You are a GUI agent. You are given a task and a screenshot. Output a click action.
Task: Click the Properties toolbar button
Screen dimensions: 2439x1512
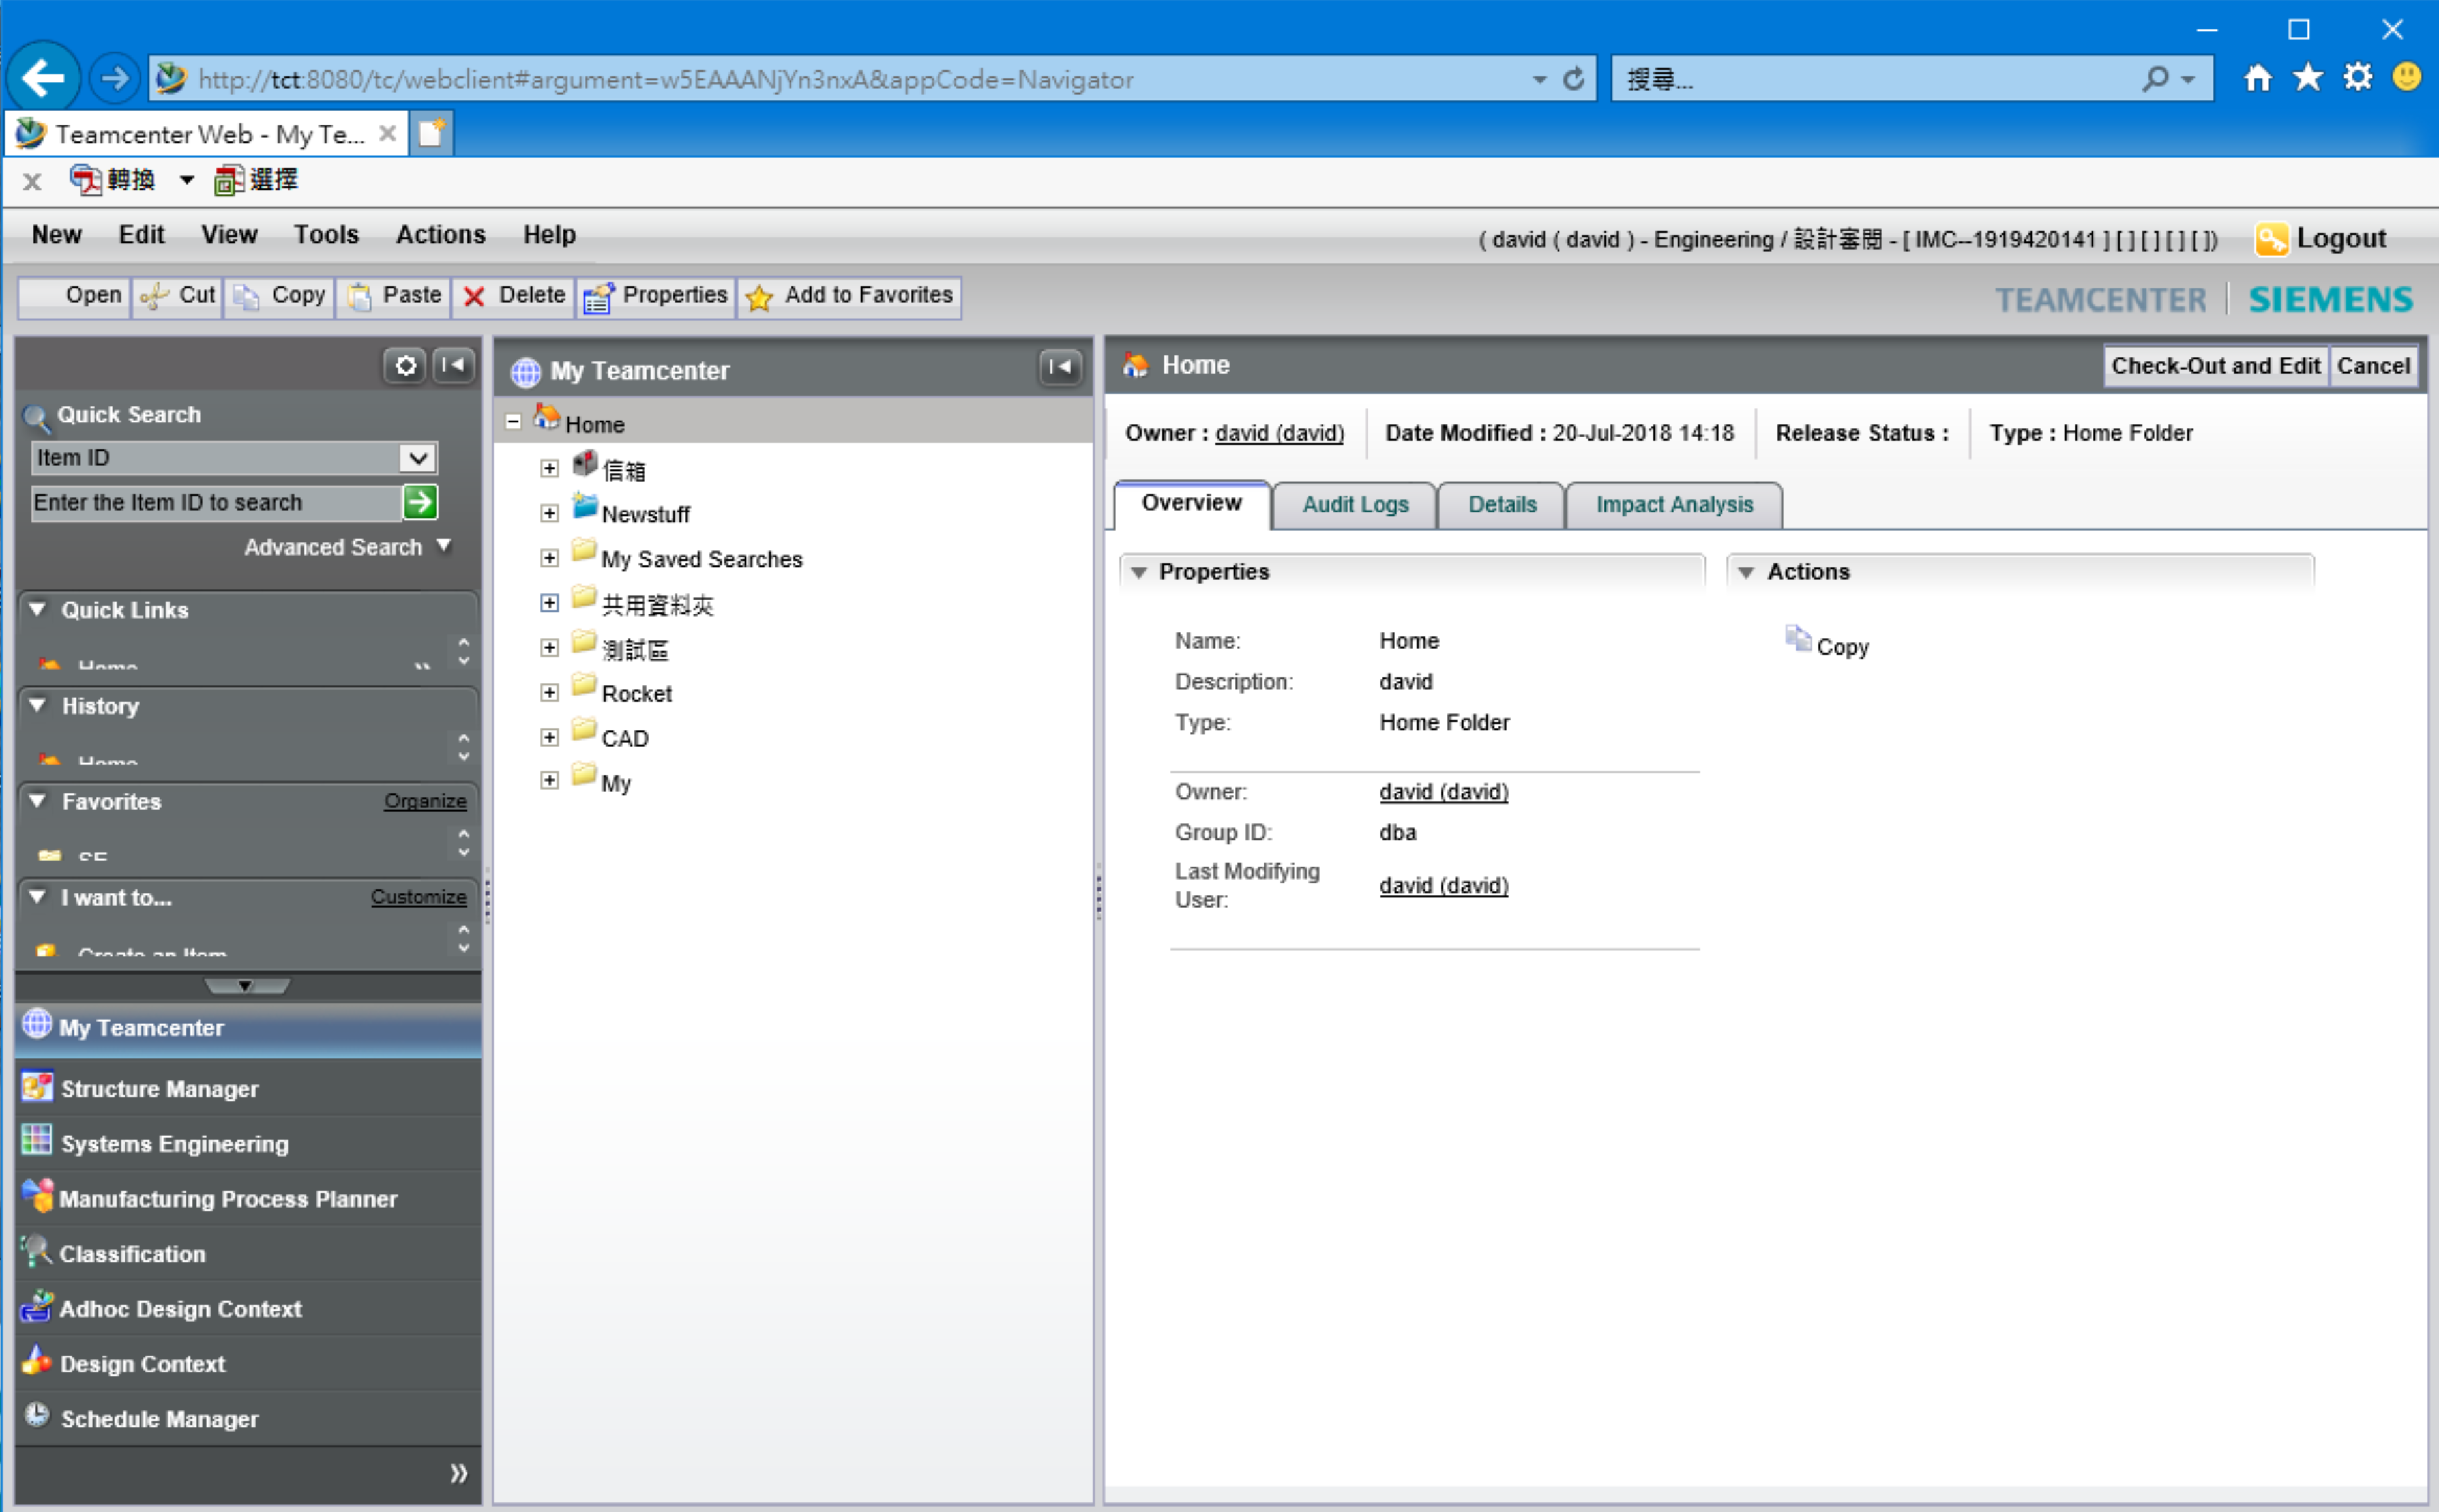[x=656, y=296]
